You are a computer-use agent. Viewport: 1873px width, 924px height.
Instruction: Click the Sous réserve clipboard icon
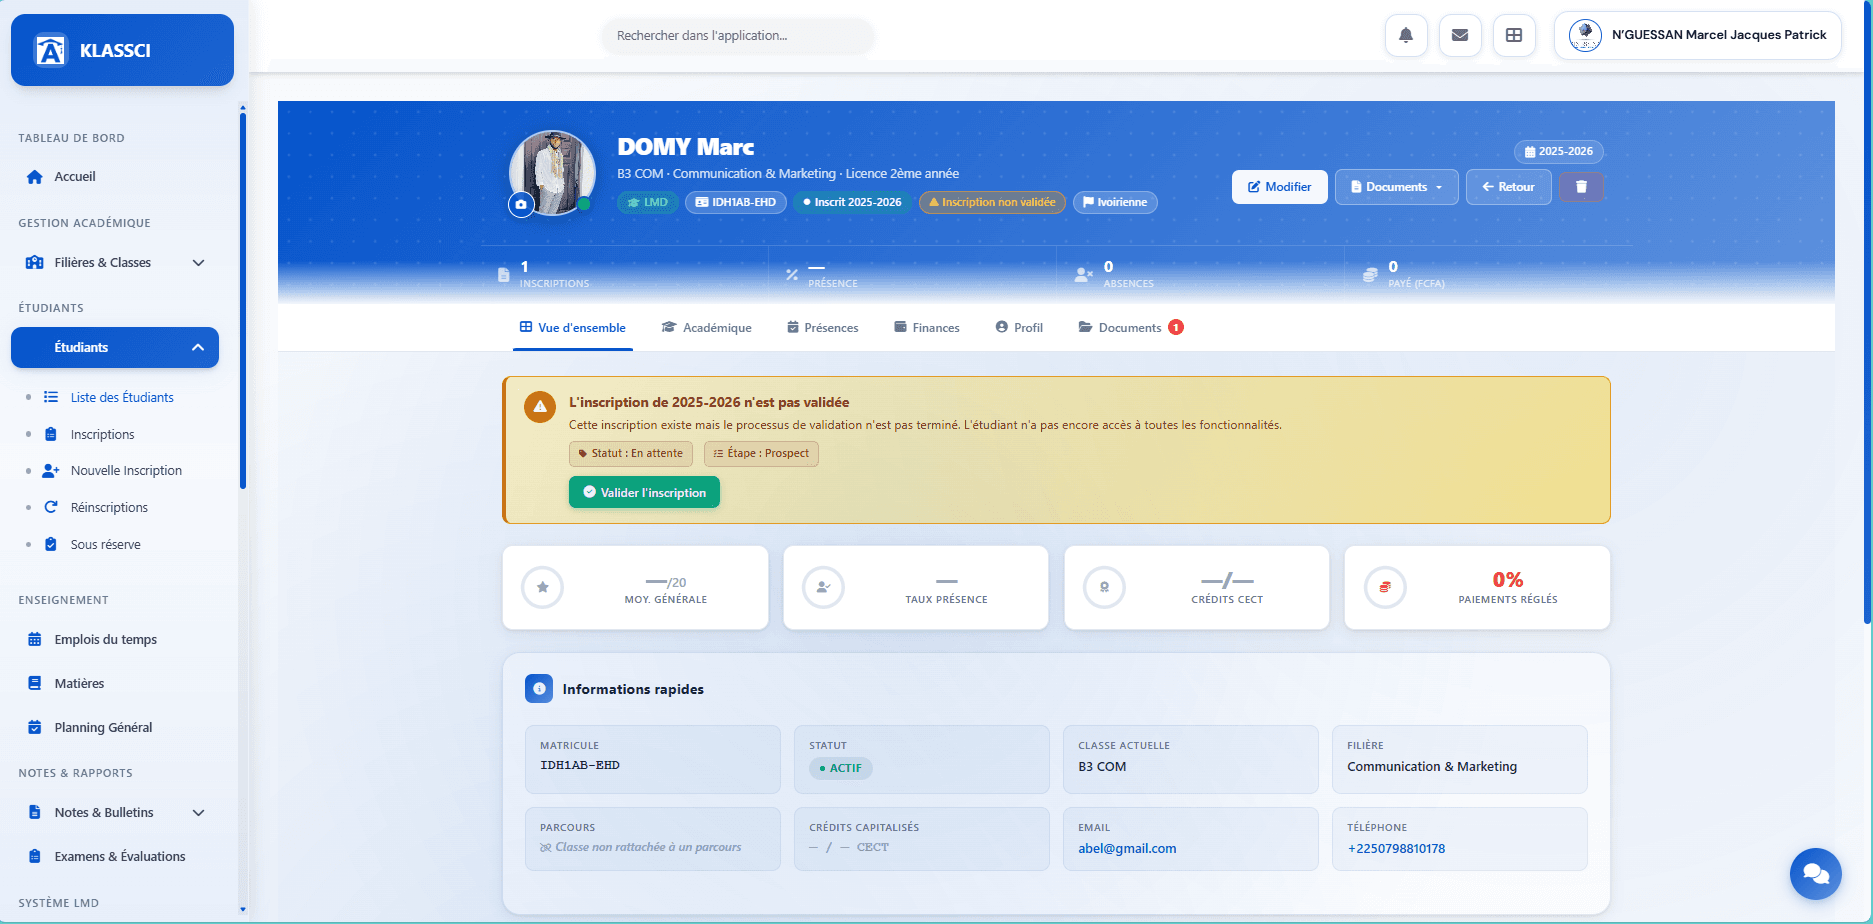tap(51, 544)
